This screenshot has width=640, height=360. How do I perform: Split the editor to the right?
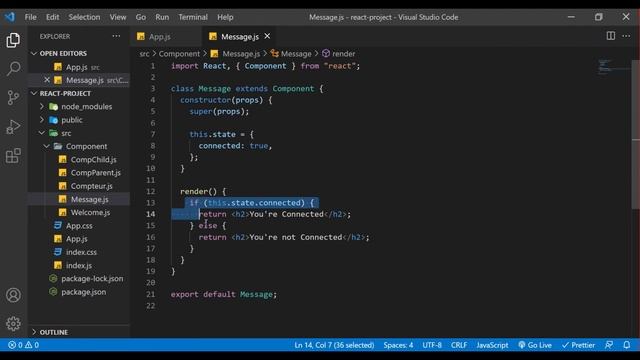point(611,36)
